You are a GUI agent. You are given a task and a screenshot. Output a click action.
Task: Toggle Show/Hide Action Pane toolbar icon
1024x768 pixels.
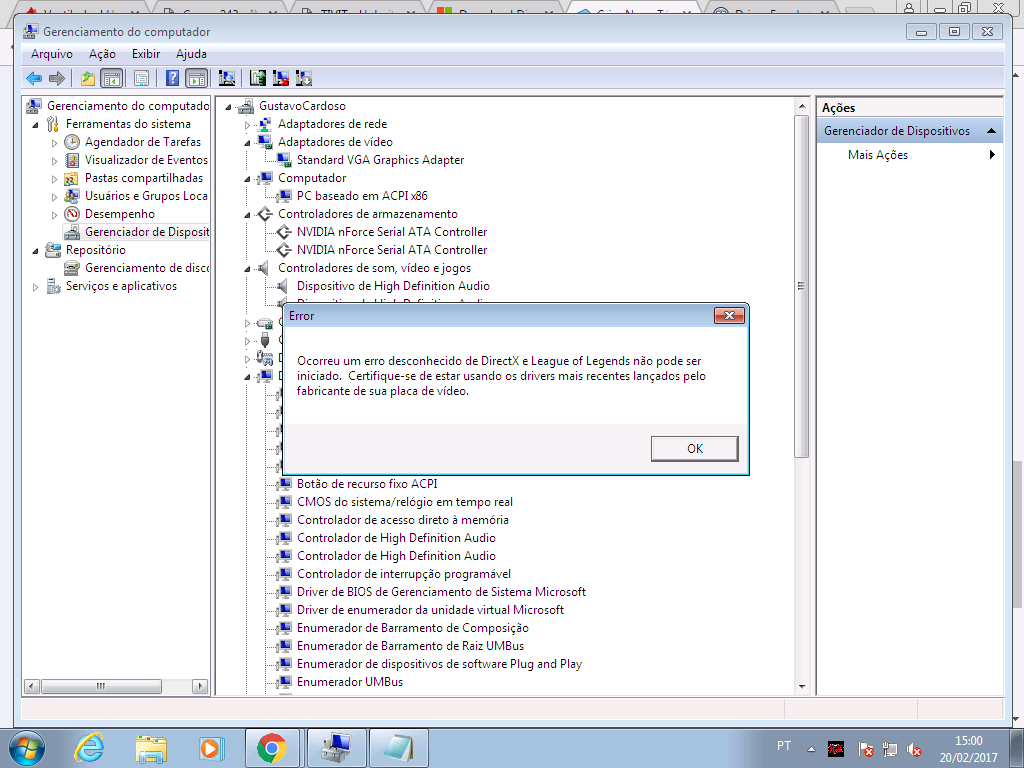pyautogui.click(x=196, y=78)
